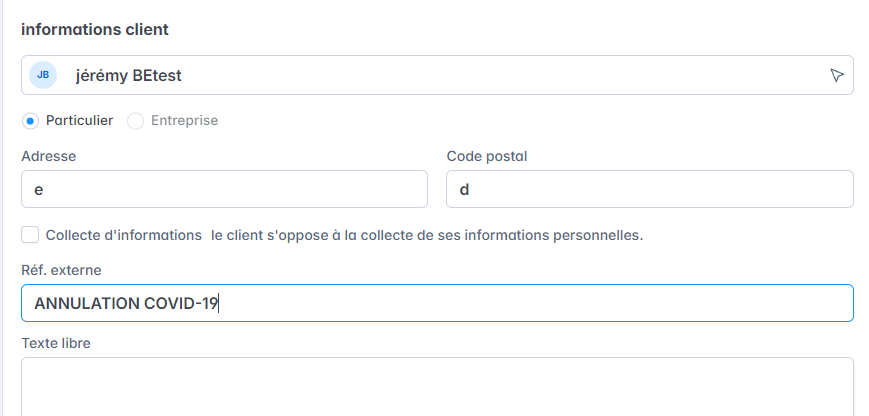This screenshot has height=416, width=869.
Task: Click the Collecte d'informations label text
Action: click(124, 235)
